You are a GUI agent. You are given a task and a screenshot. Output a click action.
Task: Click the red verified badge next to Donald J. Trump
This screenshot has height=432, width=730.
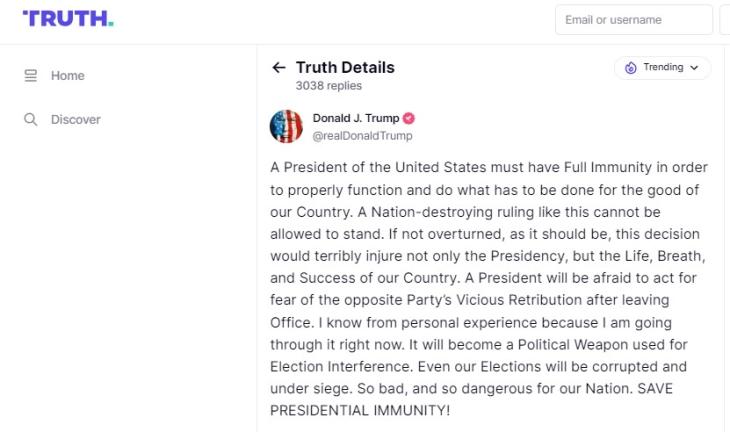click(409, 119)
